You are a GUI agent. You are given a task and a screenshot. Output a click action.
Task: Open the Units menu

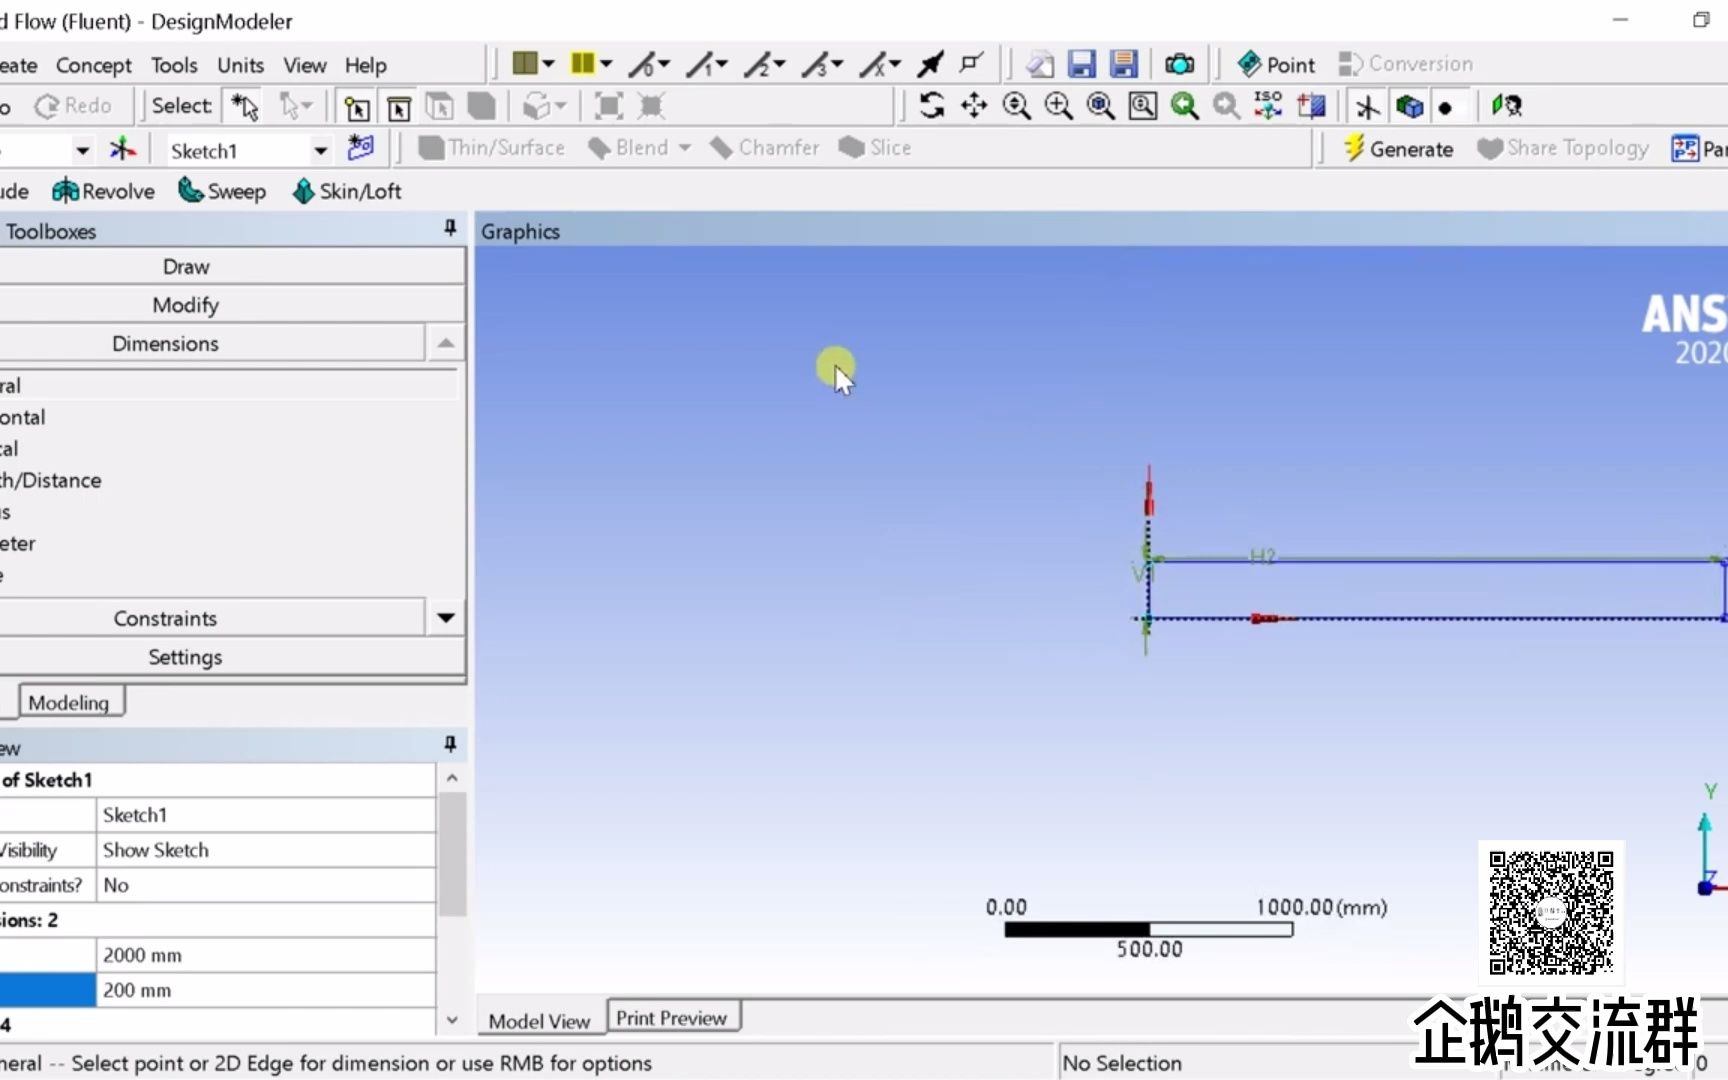pyautogui.click(x=240, y=65)
